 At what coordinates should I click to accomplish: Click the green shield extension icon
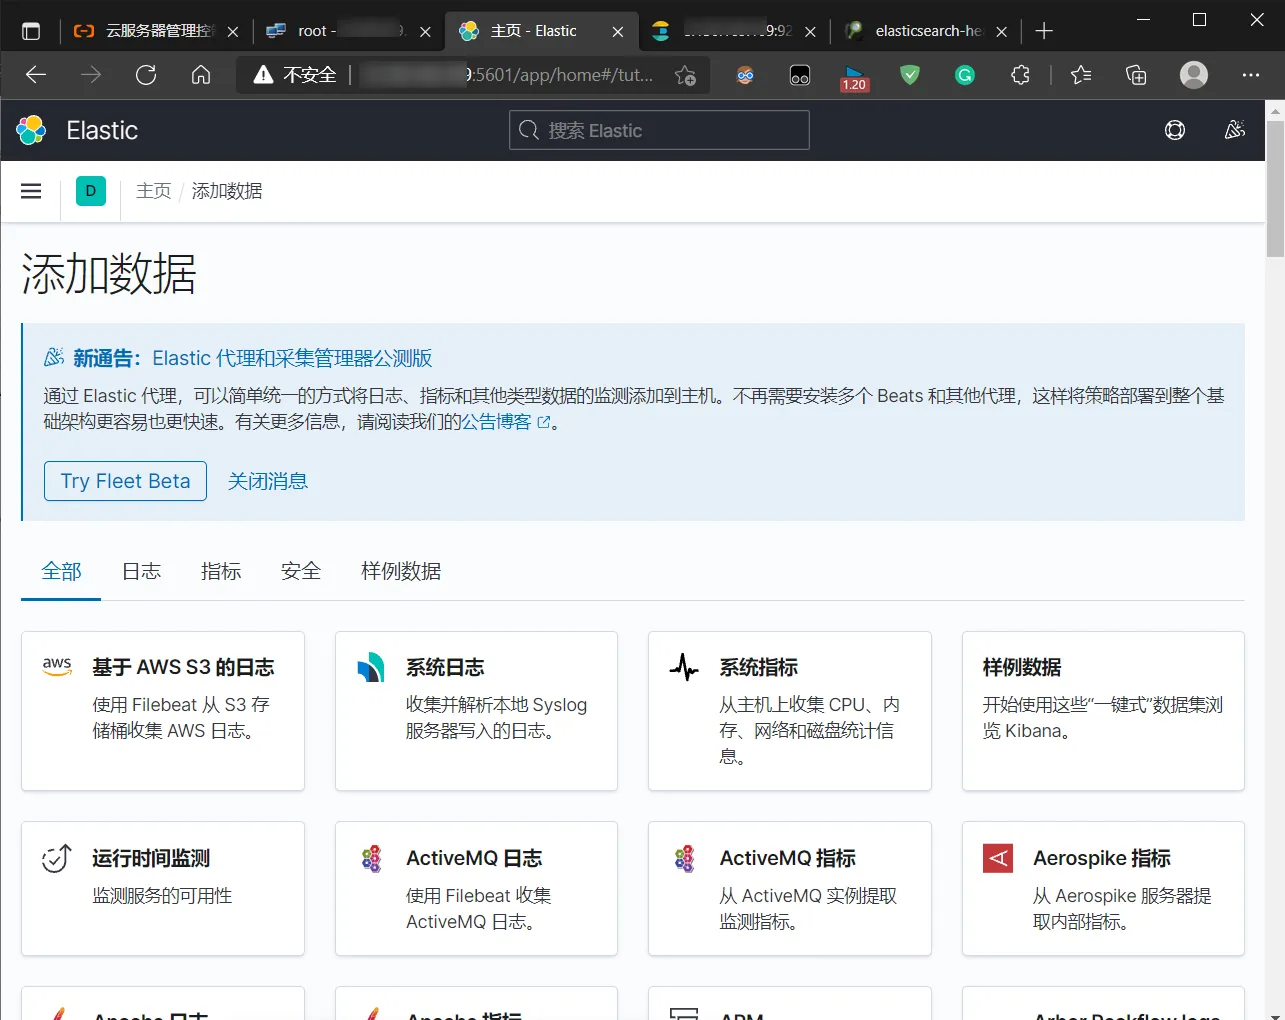click(x=910, y=75)
